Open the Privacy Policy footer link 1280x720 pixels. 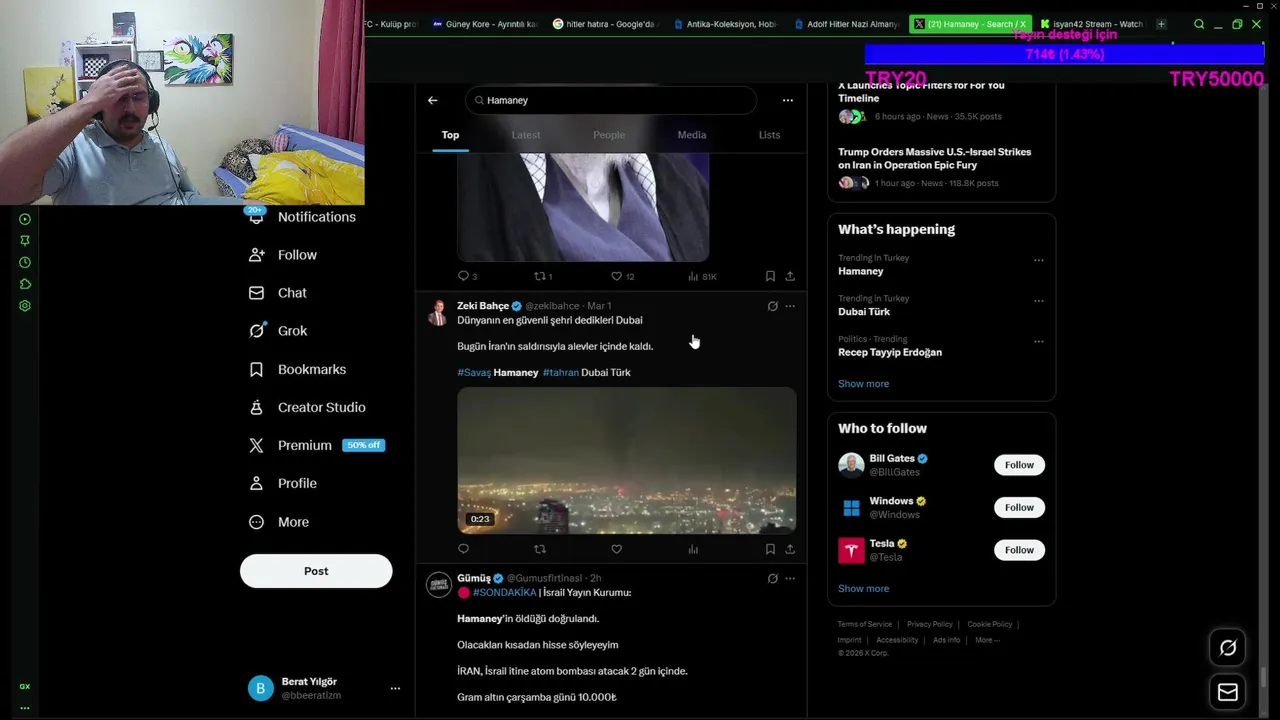click(930, 624)
